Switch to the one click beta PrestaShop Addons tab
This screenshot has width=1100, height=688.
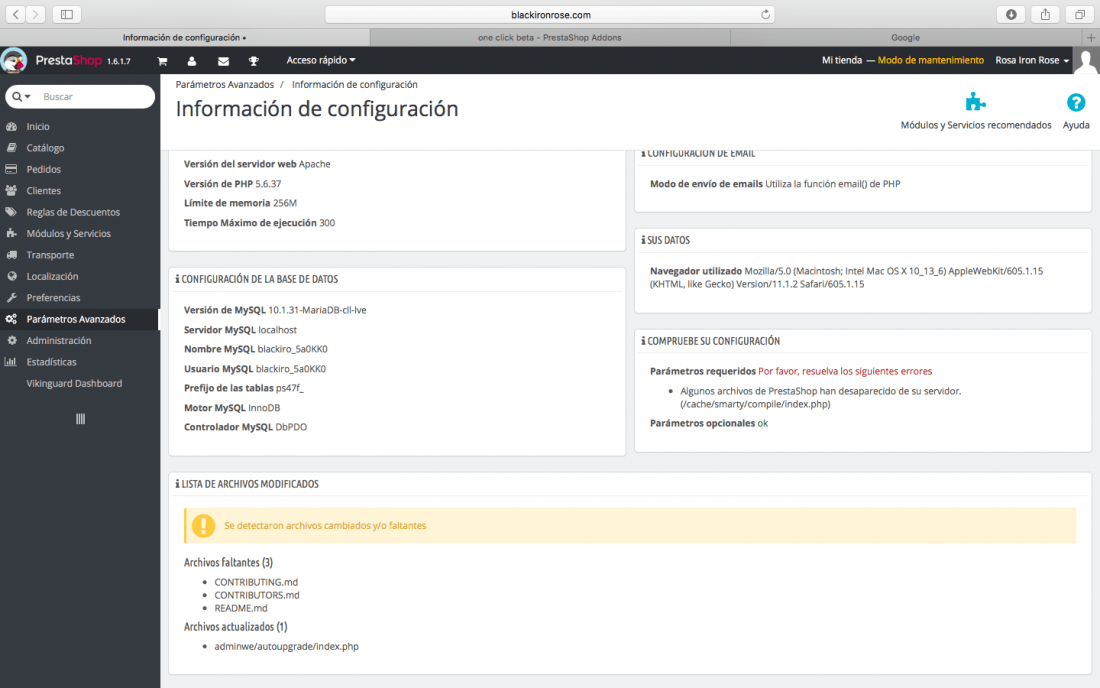click(x=549, y=37)
